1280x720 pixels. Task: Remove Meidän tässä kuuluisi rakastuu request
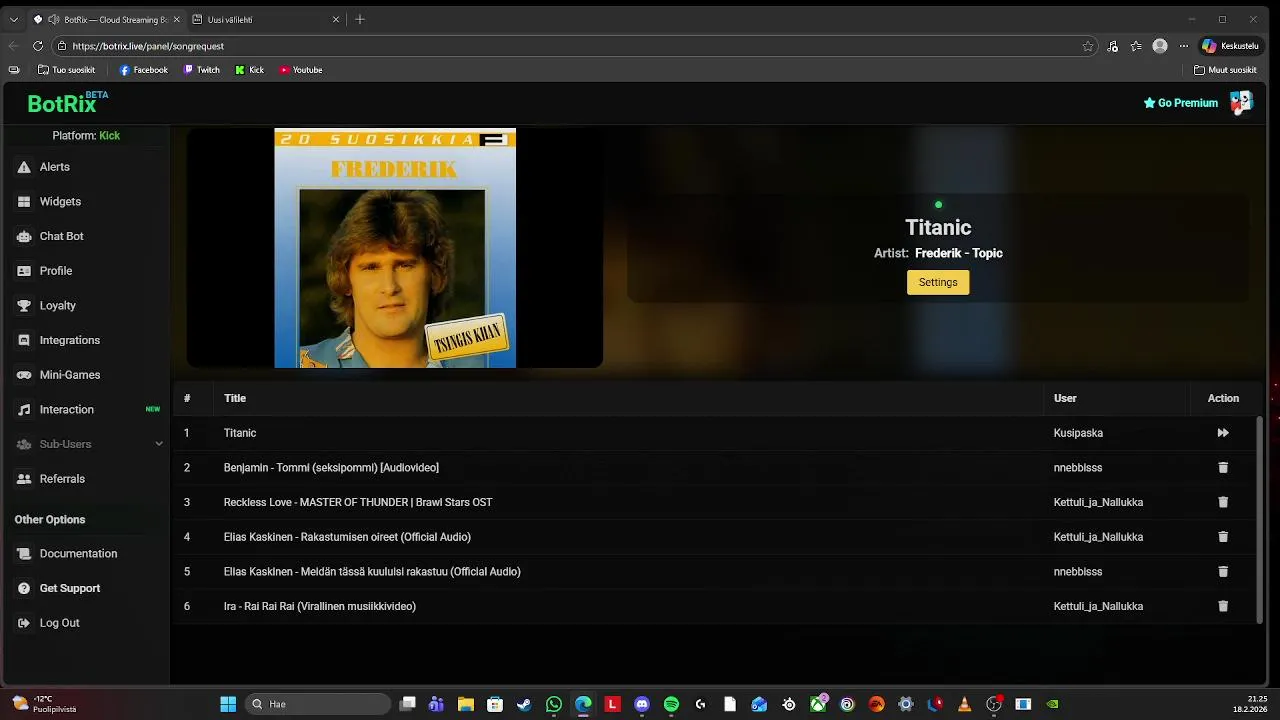[x=1222, y=572]
